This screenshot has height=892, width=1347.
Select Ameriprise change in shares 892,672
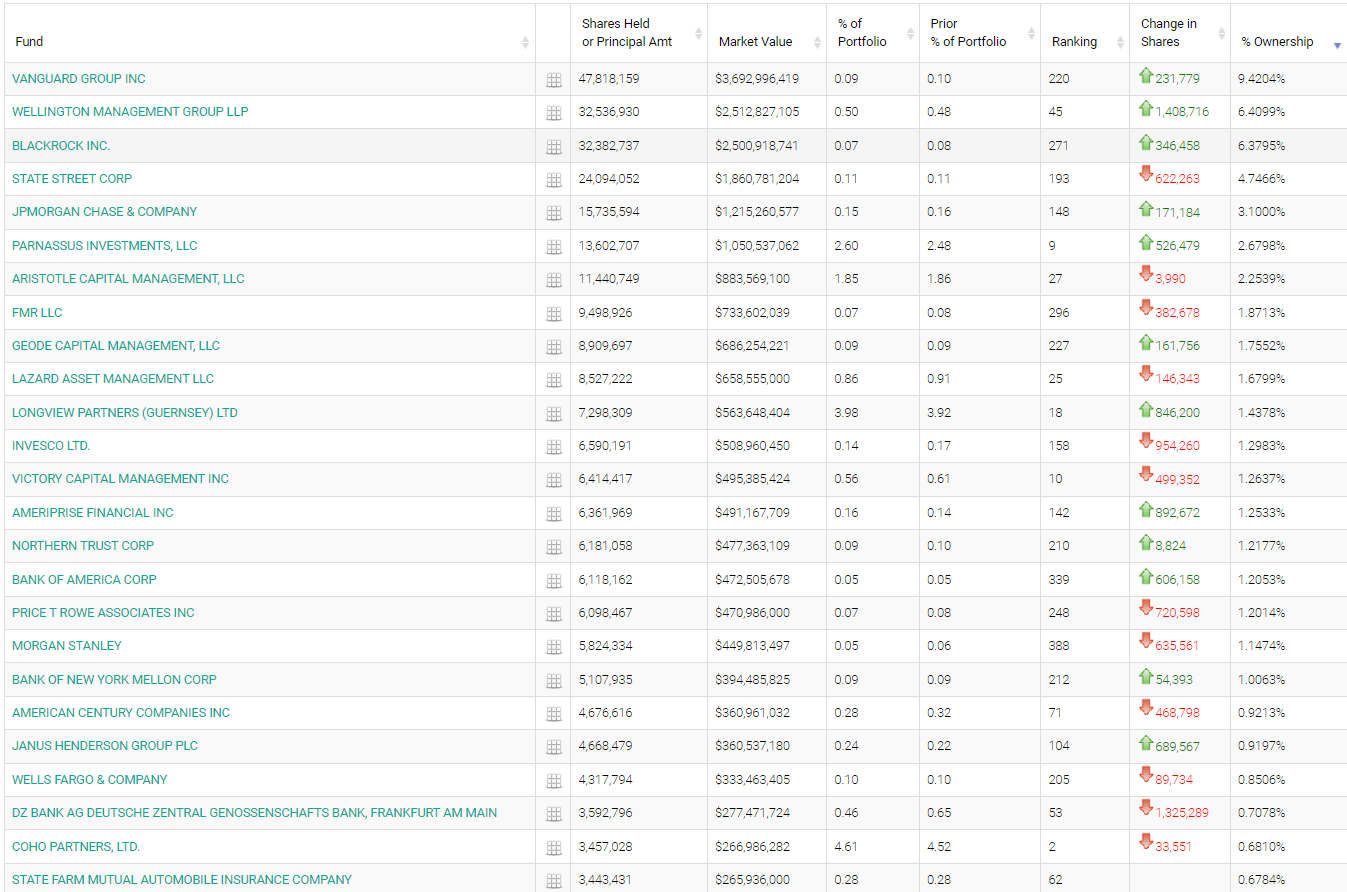[1177, 513]
